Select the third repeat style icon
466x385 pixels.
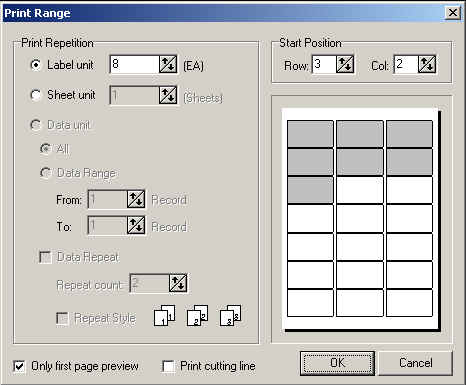tap(231, 315)
